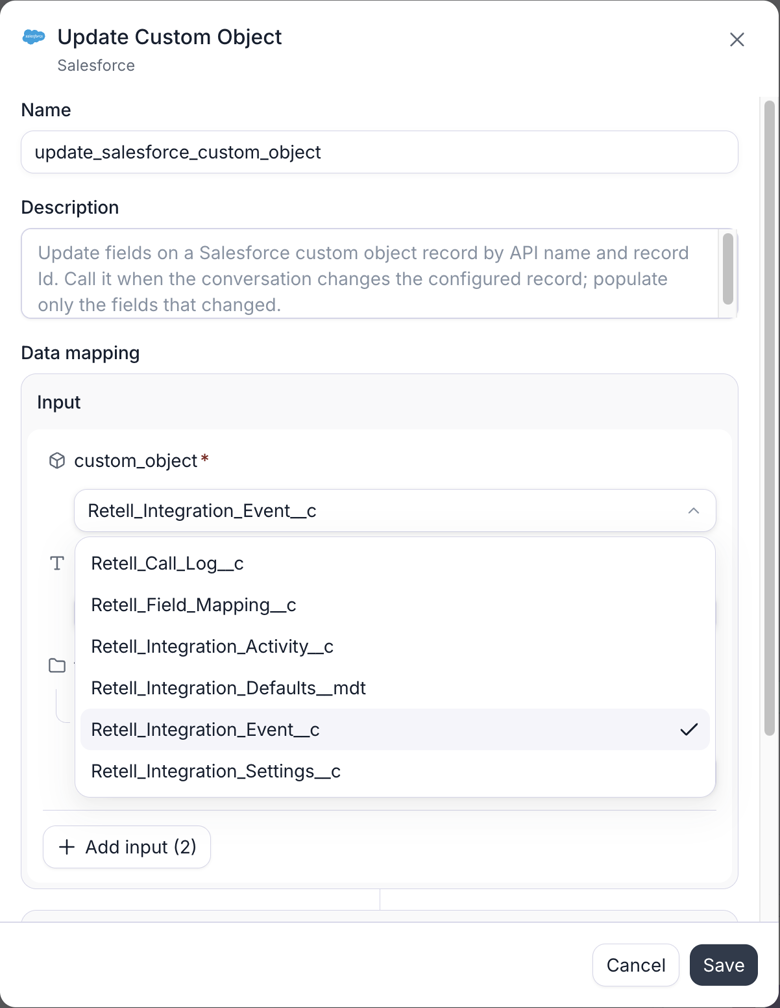Screen dimensions: 780x1008
Task: Pick Retell_Integration_Settings__c option
Action: (395, 771)
